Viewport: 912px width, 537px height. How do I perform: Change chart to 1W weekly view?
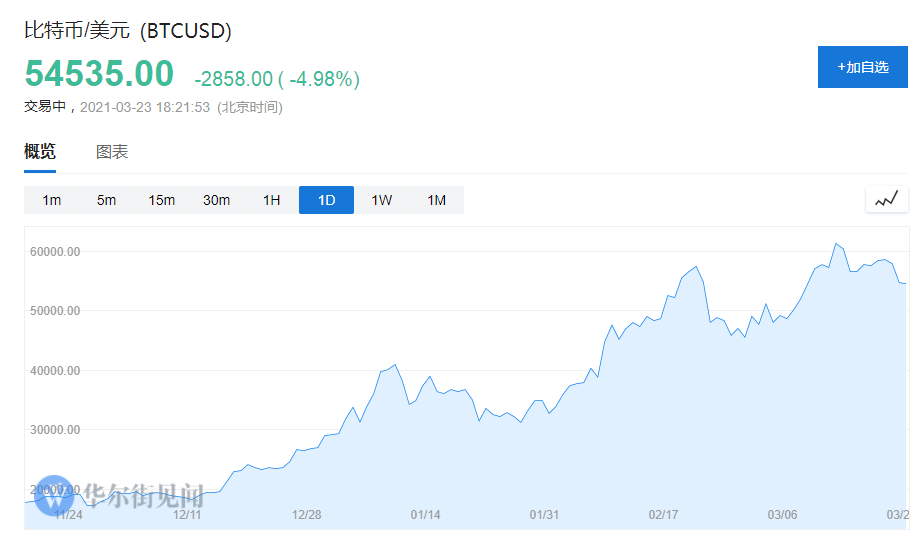click(382, 200)
